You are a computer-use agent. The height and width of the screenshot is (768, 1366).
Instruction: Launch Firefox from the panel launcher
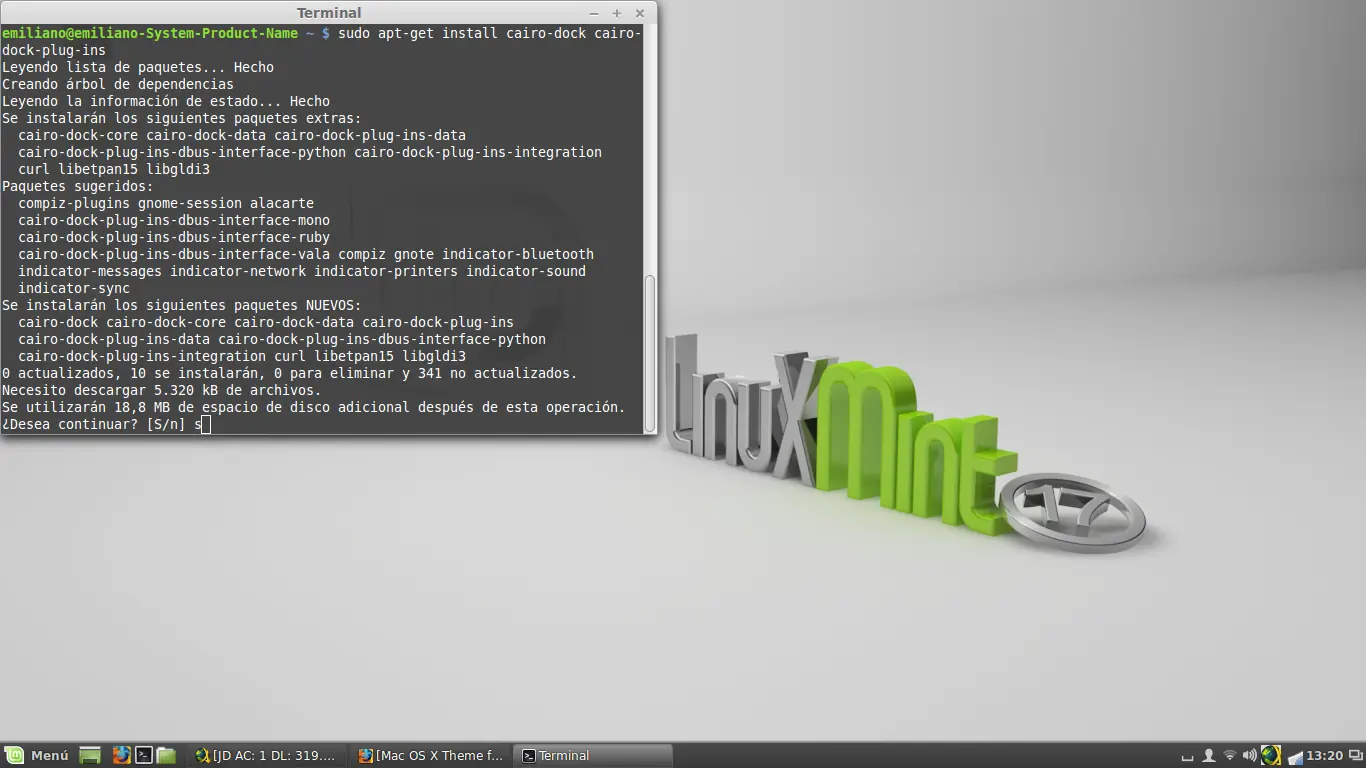pos(121,756)
